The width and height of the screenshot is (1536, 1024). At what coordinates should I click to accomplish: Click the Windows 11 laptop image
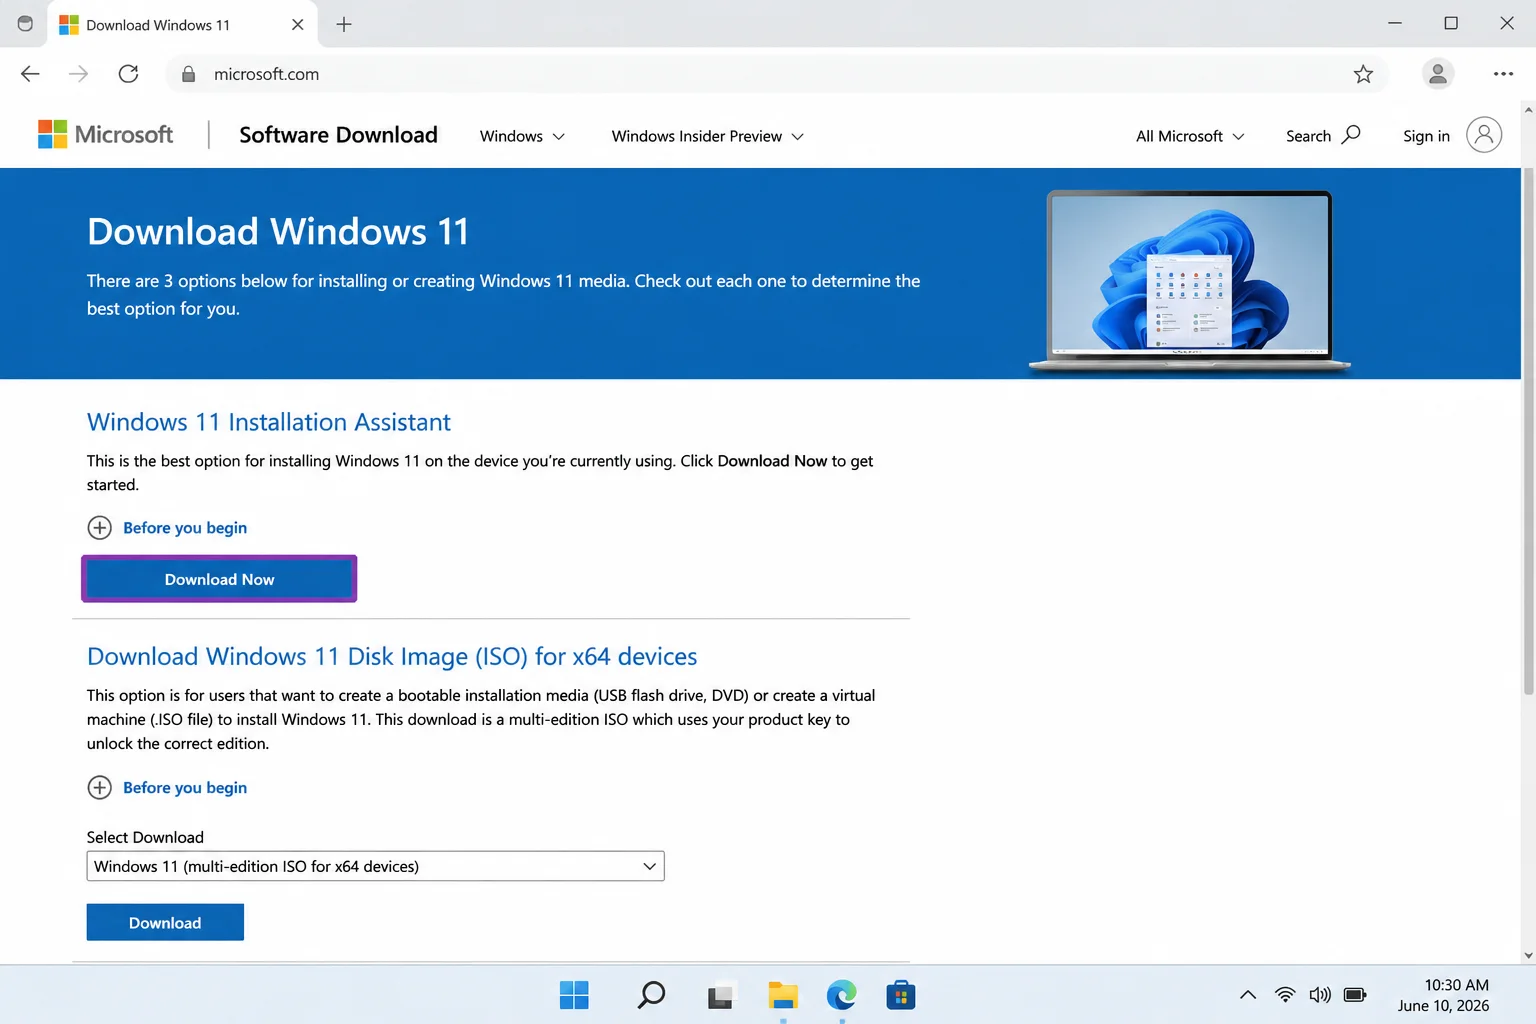tap(1189, 281)
